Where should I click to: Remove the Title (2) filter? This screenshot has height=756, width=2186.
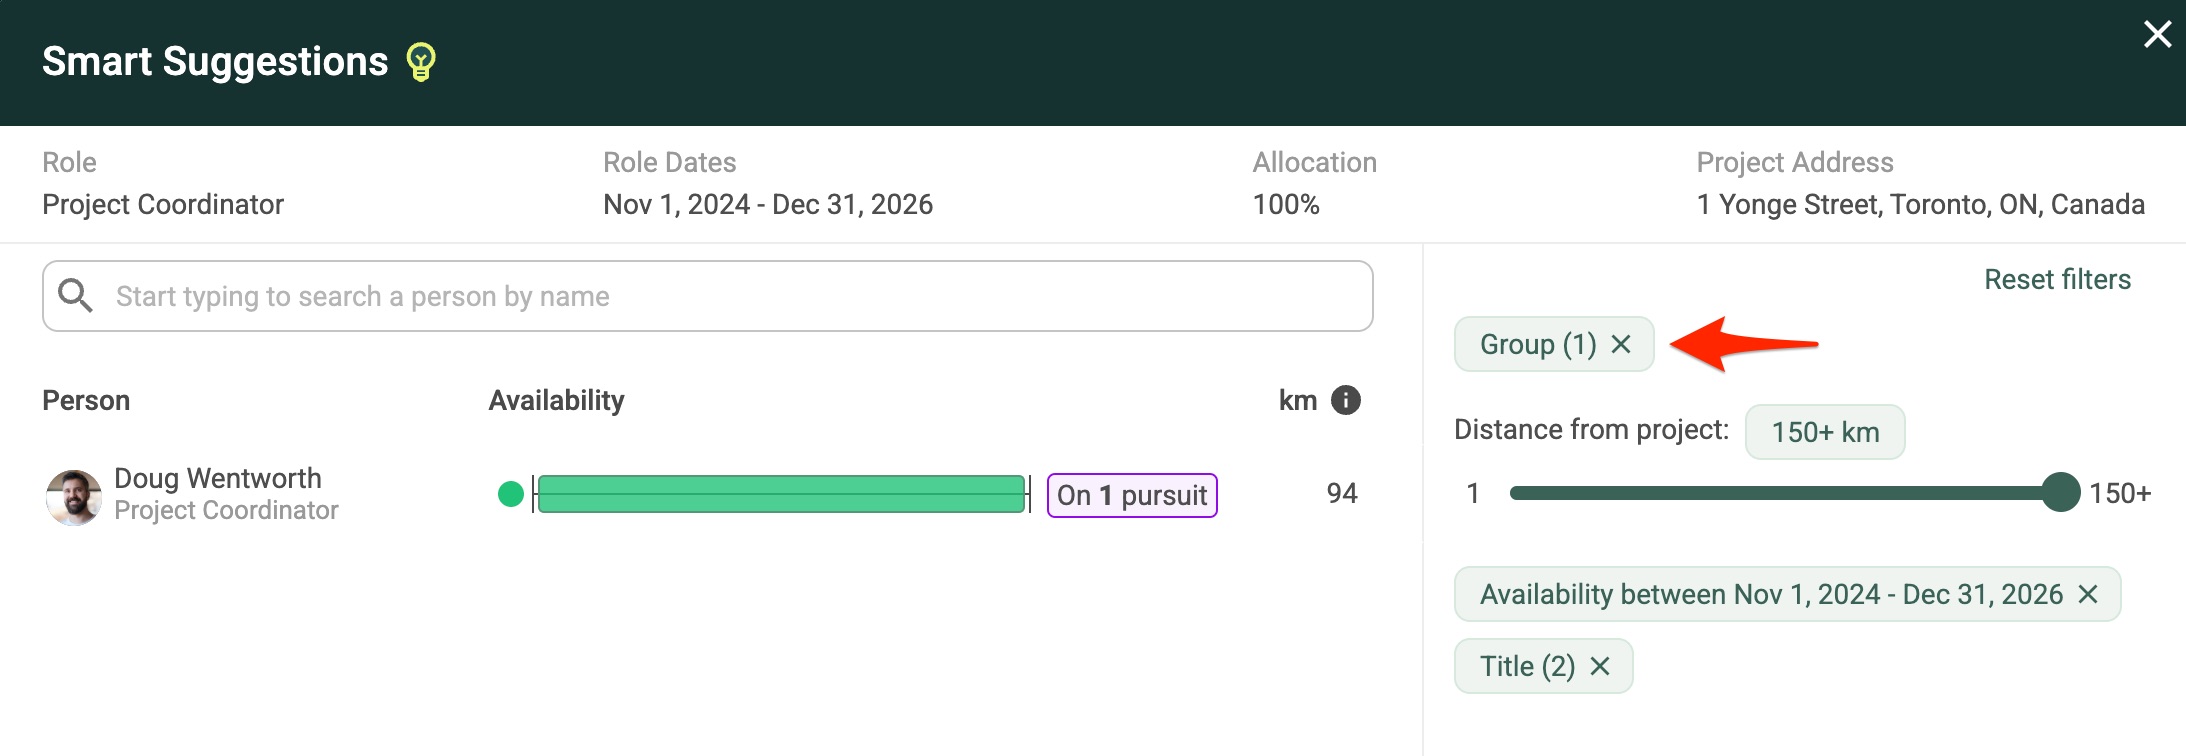point(1600,666)
